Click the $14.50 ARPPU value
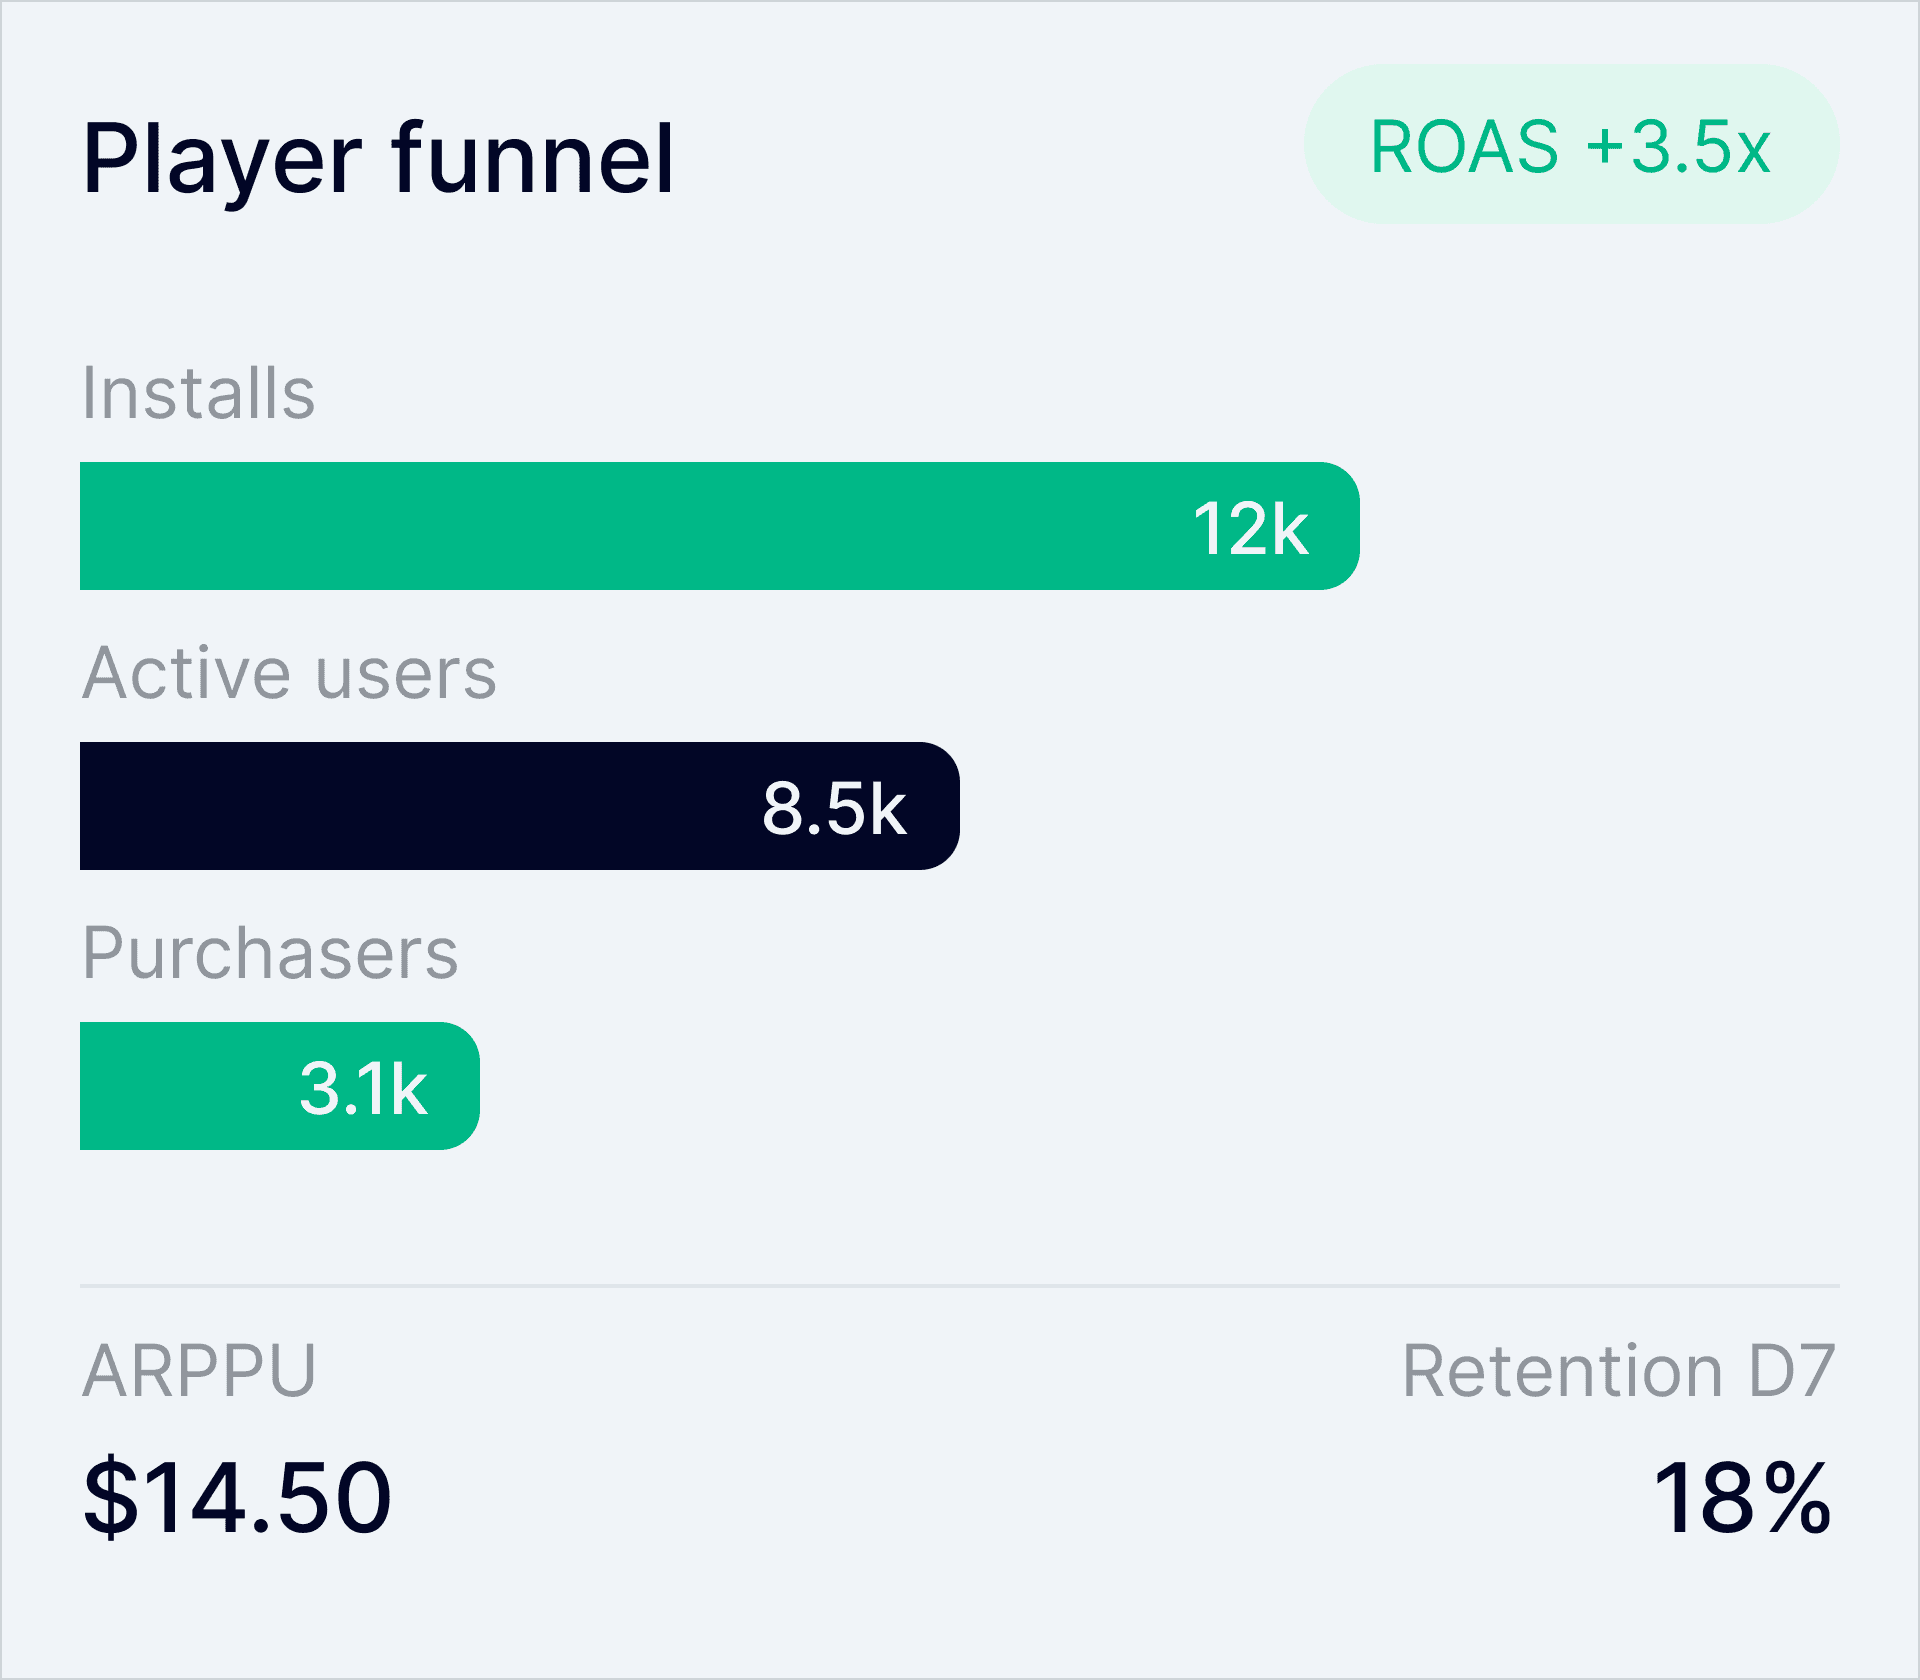1920x1680 pixels. coord(237,1497)
